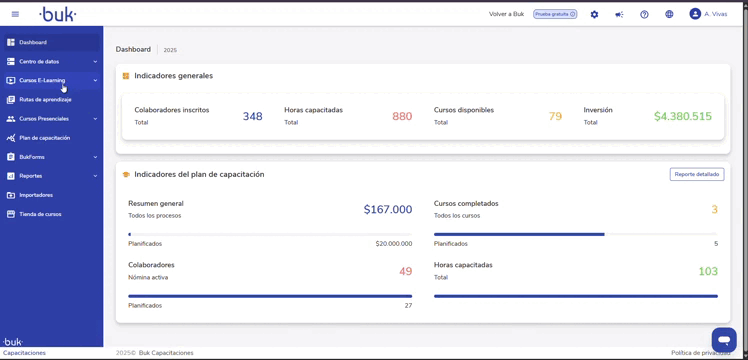The width and height of the screenshot is (748, 360).
Task: Click the 49 Colaboradores count
Action: pyautogui.click(x=405, y=271)
